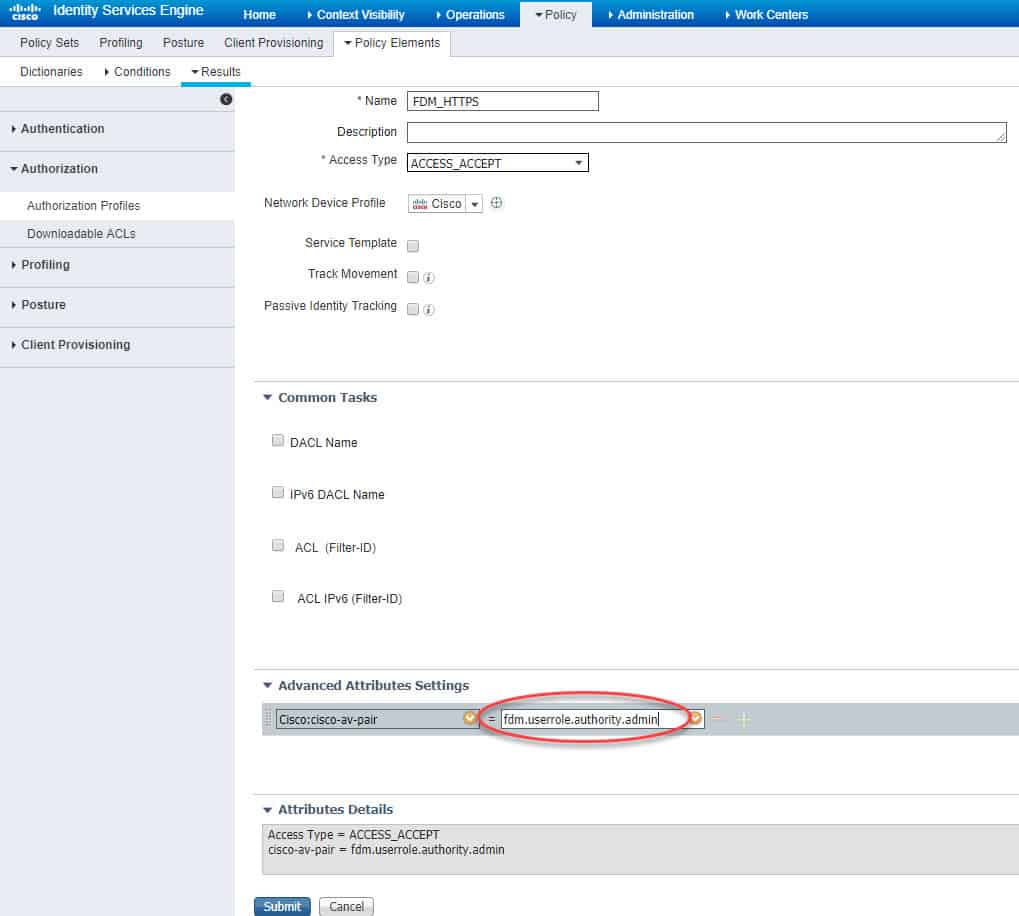Open the Context Visibility menu
The width and height of the screenshot is (1019, 916).
point(355,14)
